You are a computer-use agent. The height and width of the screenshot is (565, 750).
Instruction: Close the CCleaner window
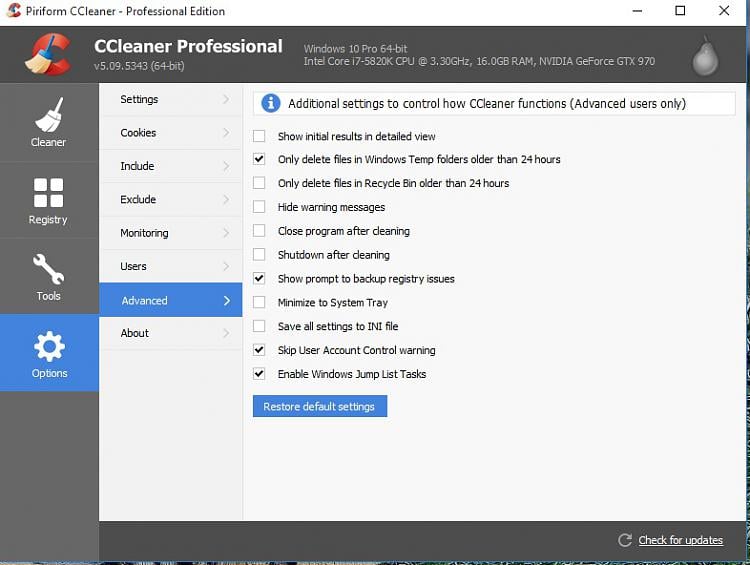click(x=724, y=11)
